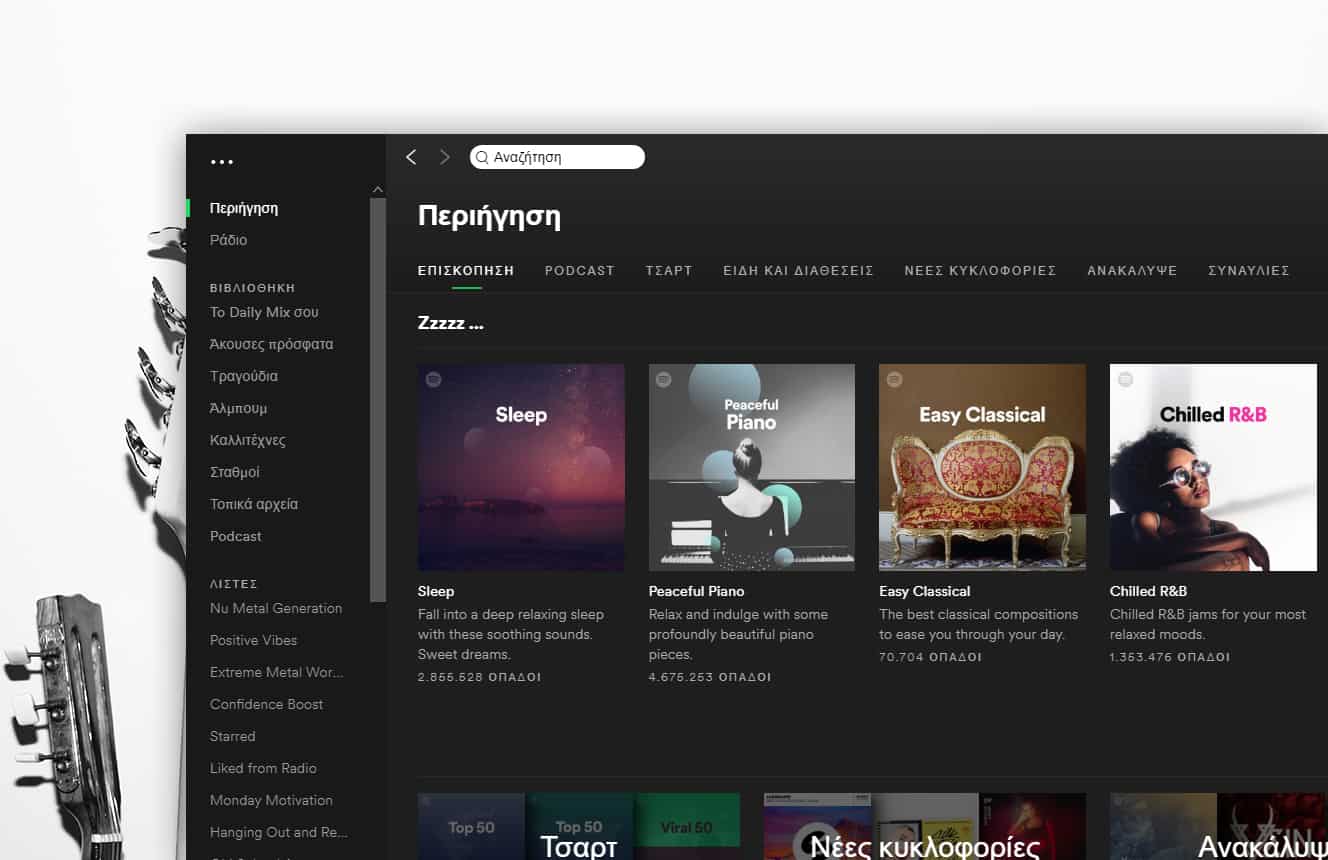Click the magnifier icon in search box
The width and height of the screenshot is (1328, 860).
pyautogui.click(x=482, y=157)
